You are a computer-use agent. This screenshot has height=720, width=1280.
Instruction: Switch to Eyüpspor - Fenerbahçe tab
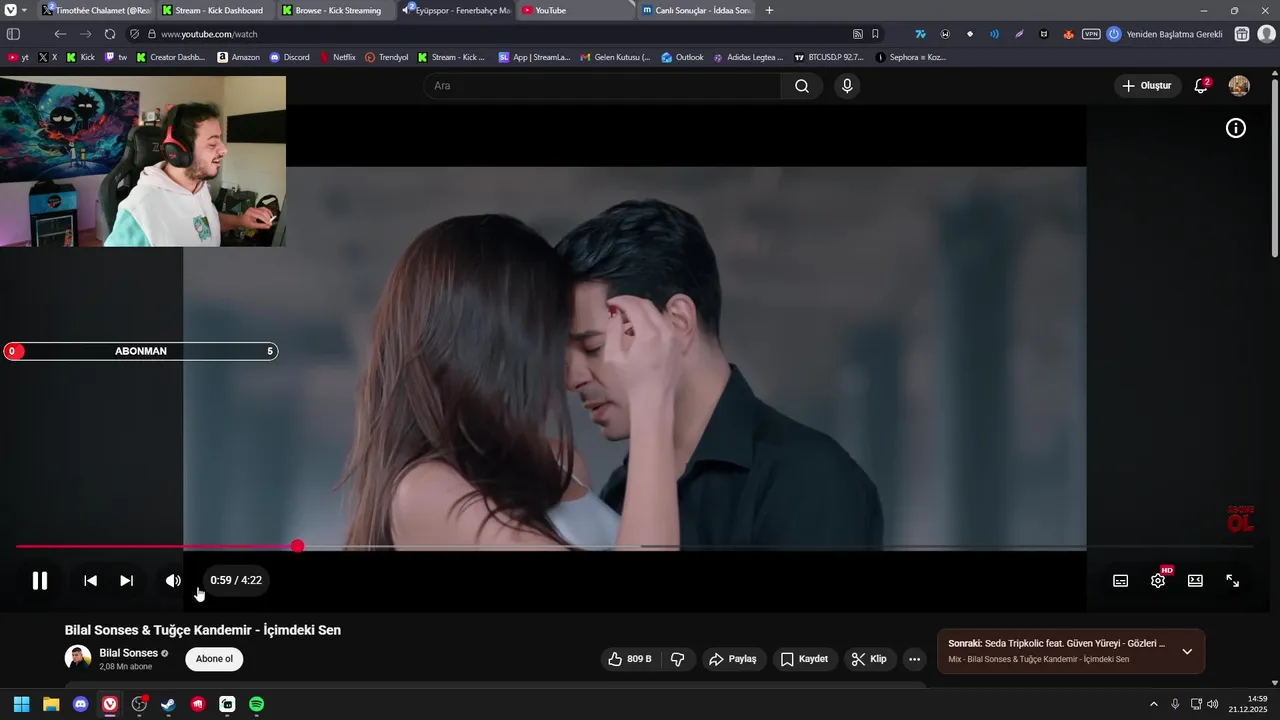click(455, 10)
